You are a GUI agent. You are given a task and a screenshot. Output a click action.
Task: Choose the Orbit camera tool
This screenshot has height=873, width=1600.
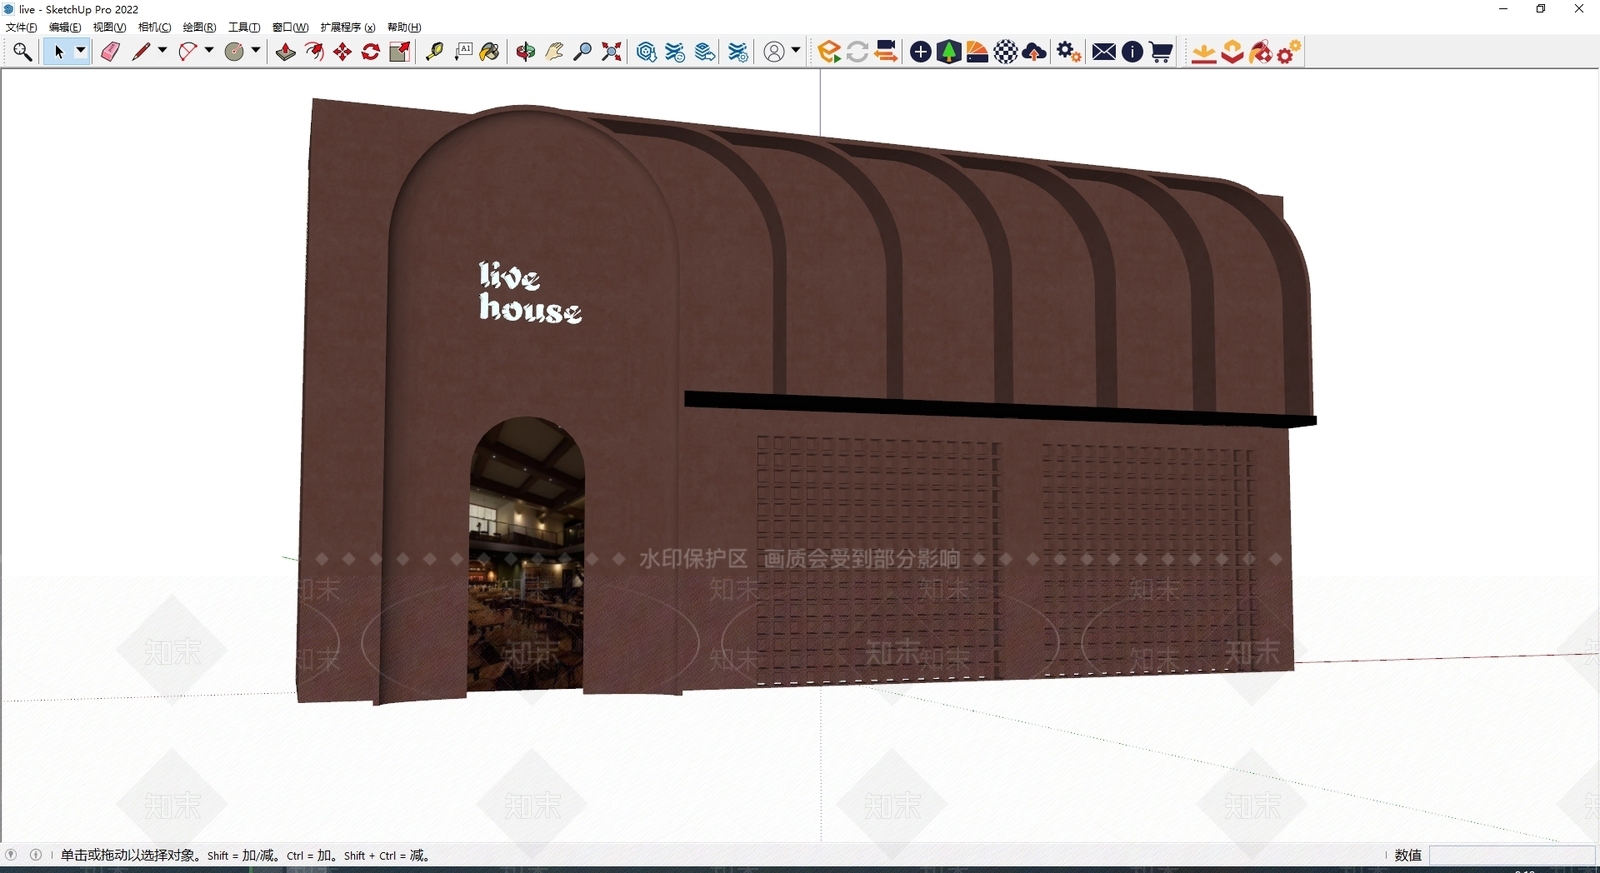click(x=526, y=52)
